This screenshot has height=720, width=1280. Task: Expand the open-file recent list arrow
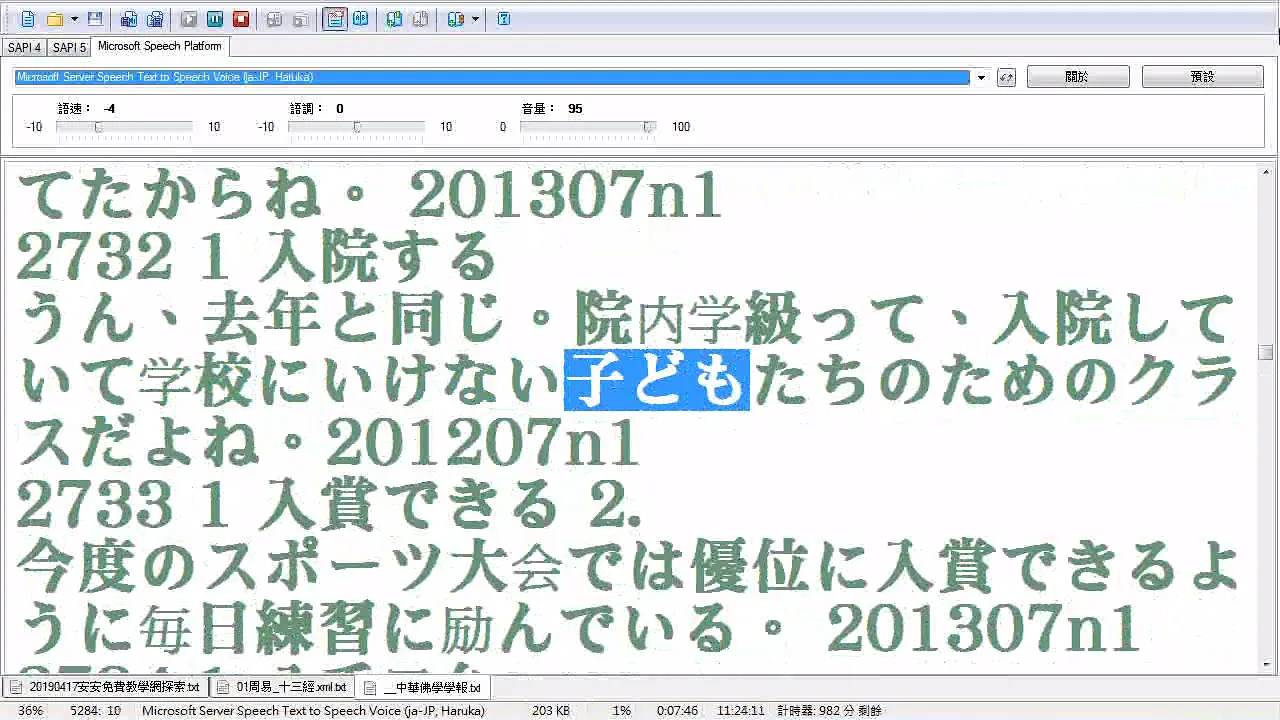[x=74, y=19]
